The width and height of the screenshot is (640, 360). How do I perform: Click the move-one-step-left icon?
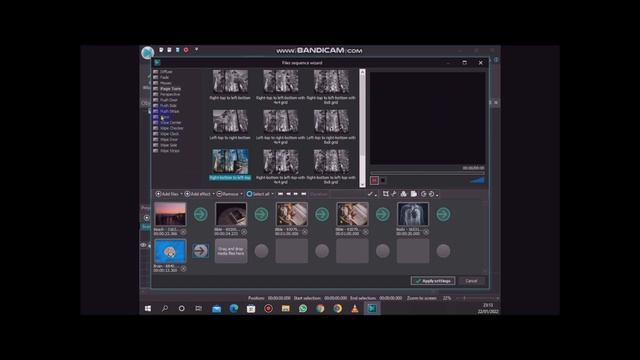[288, 194]
